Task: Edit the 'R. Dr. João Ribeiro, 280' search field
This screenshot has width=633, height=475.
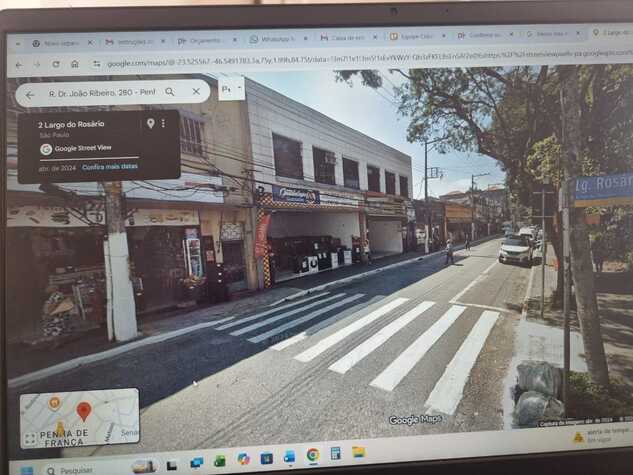Action: 102,93
